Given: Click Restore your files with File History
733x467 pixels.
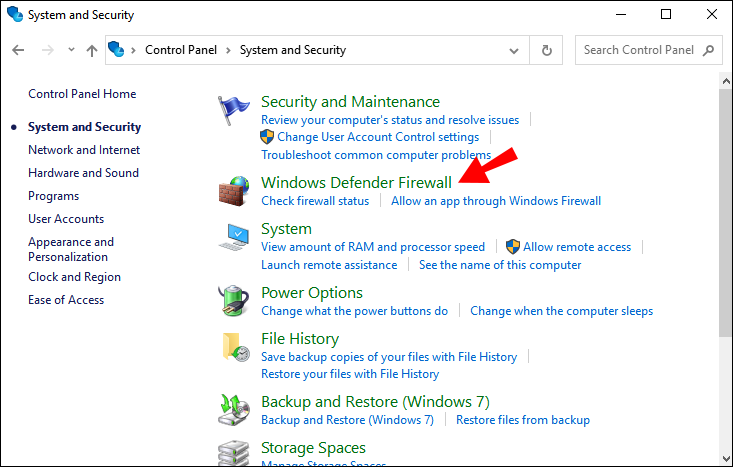Looking at the screenshot, I should tap(350, 374).
